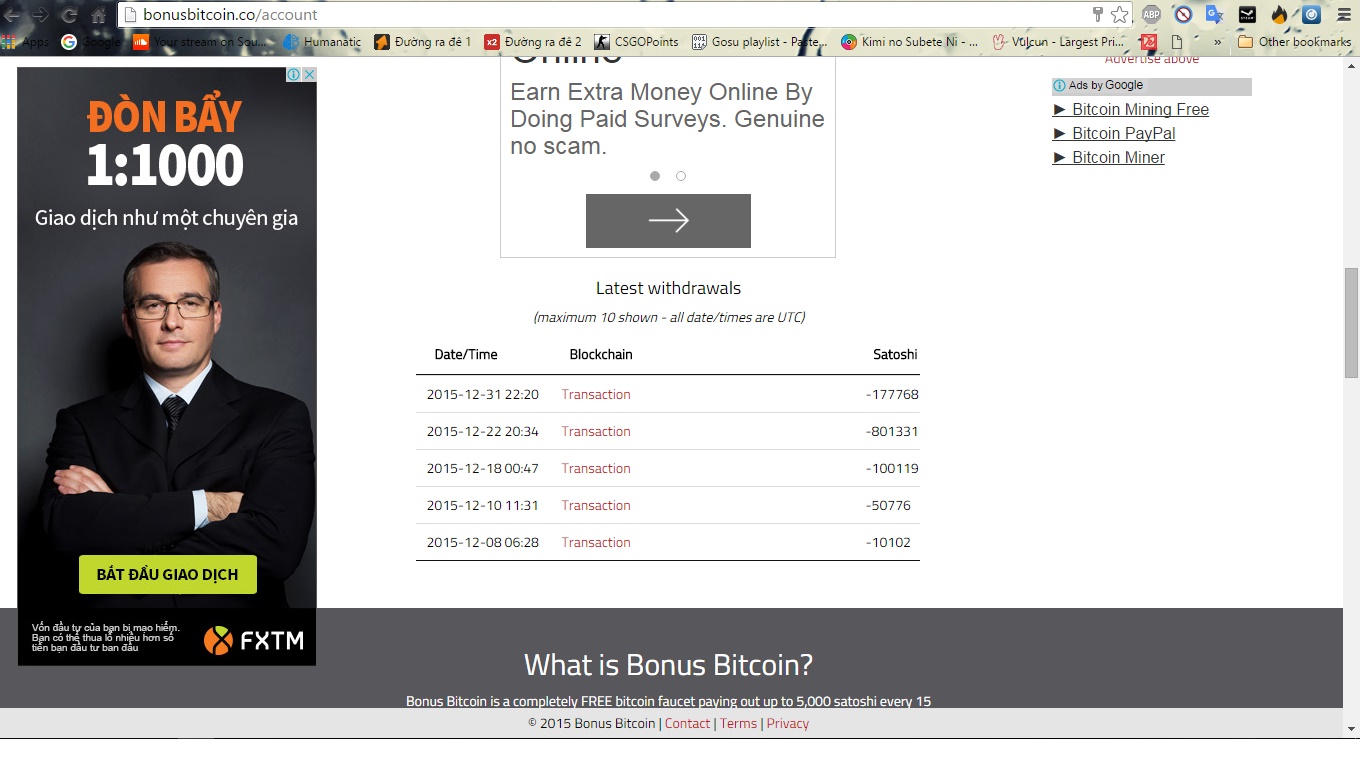Open AdChoices info icon on FXTM ad
The width and height of the screenshot is (1366, 768).
[x=294, y=75]
